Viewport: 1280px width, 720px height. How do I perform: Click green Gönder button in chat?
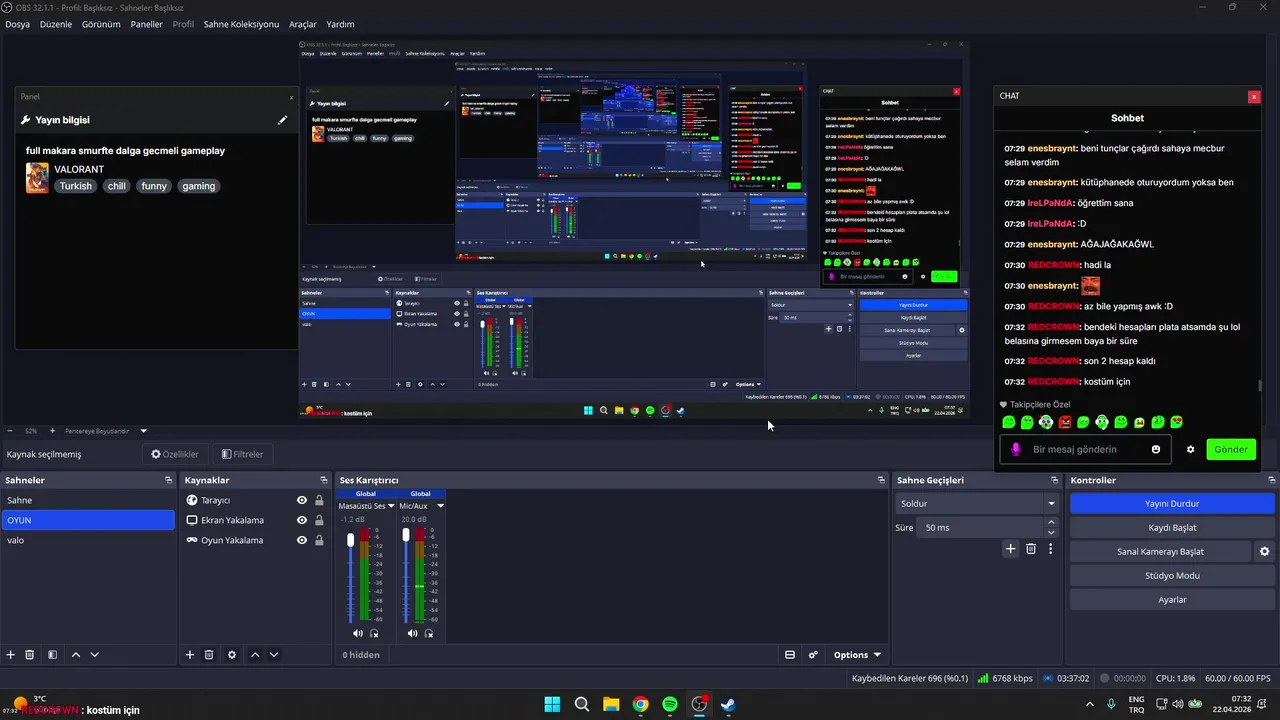point(1231,449)
